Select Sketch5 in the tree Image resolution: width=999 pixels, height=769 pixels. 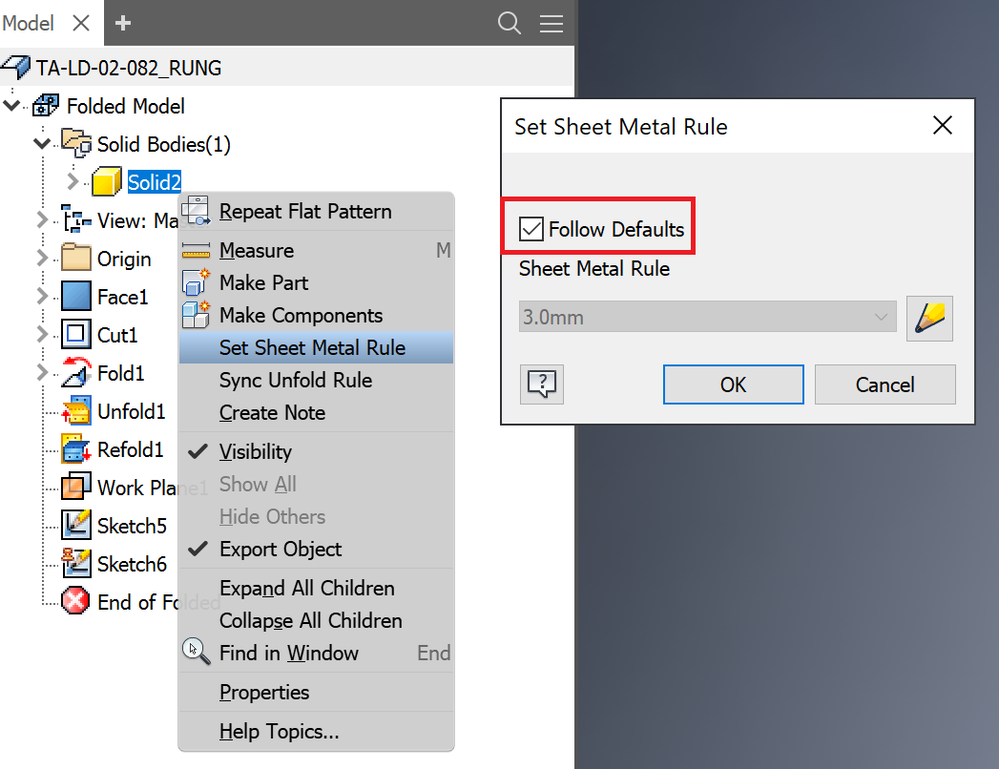tap(132, 526)
